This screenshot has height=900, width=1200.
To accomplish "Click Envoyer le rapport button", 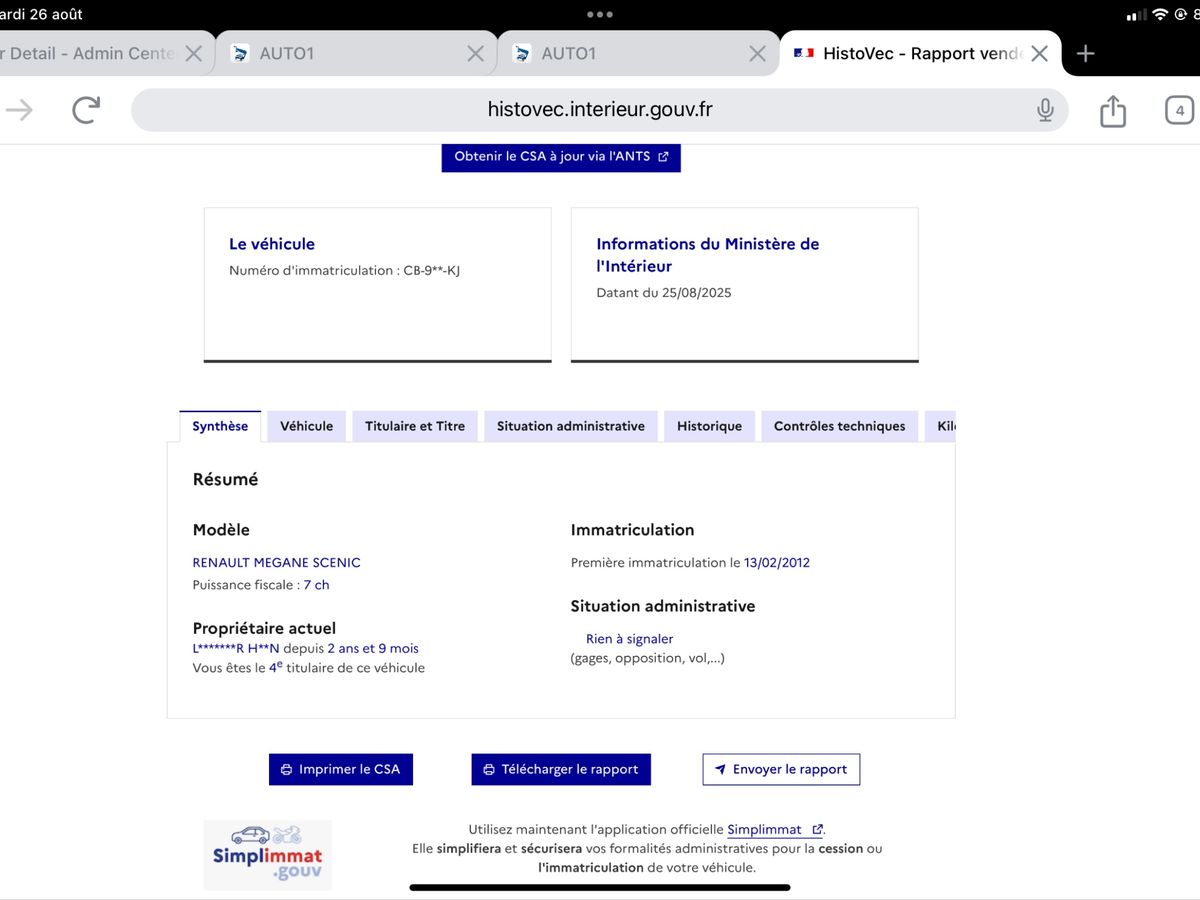I will pyautogui.click(x=781, y=769).
